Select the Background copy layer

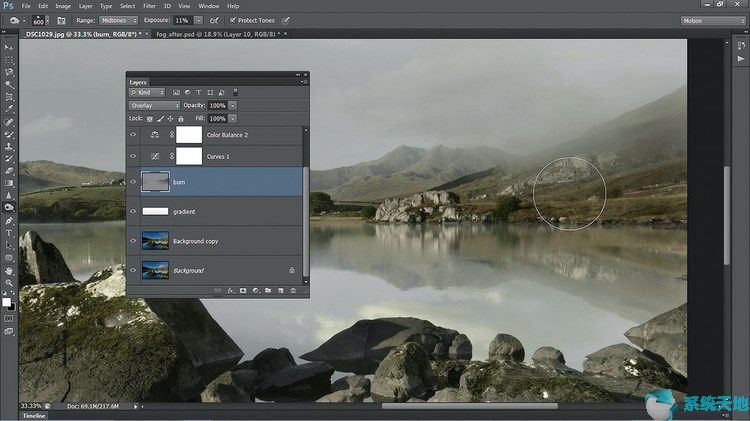(x=221, y=241)
